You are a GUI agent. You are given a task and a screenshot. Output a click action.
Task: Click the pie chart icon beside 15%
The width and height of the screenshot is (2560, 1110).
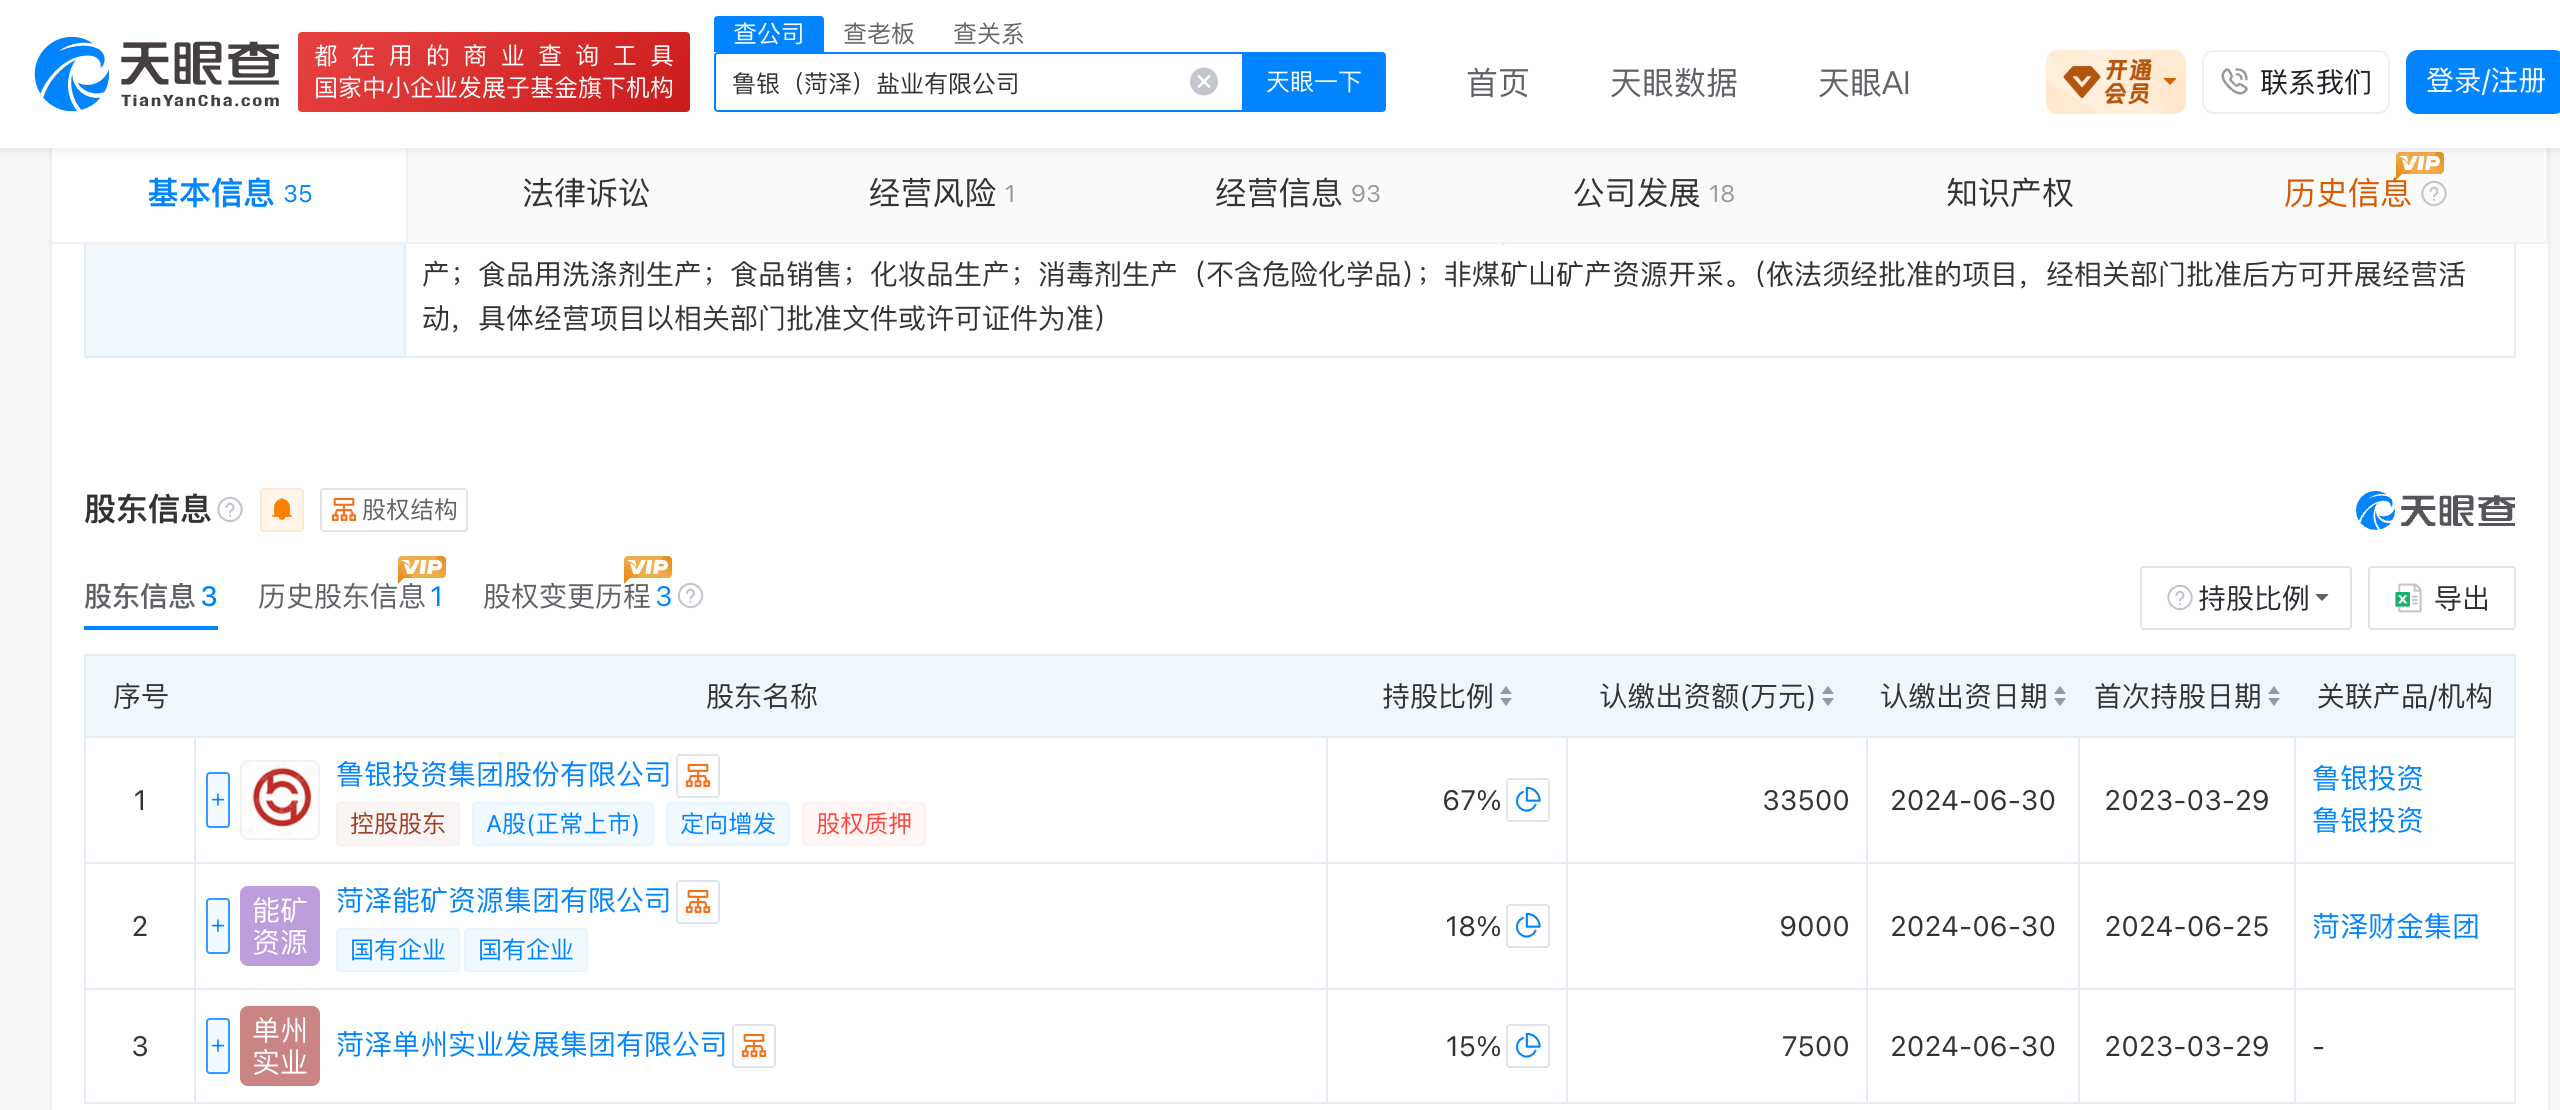1528,1046
